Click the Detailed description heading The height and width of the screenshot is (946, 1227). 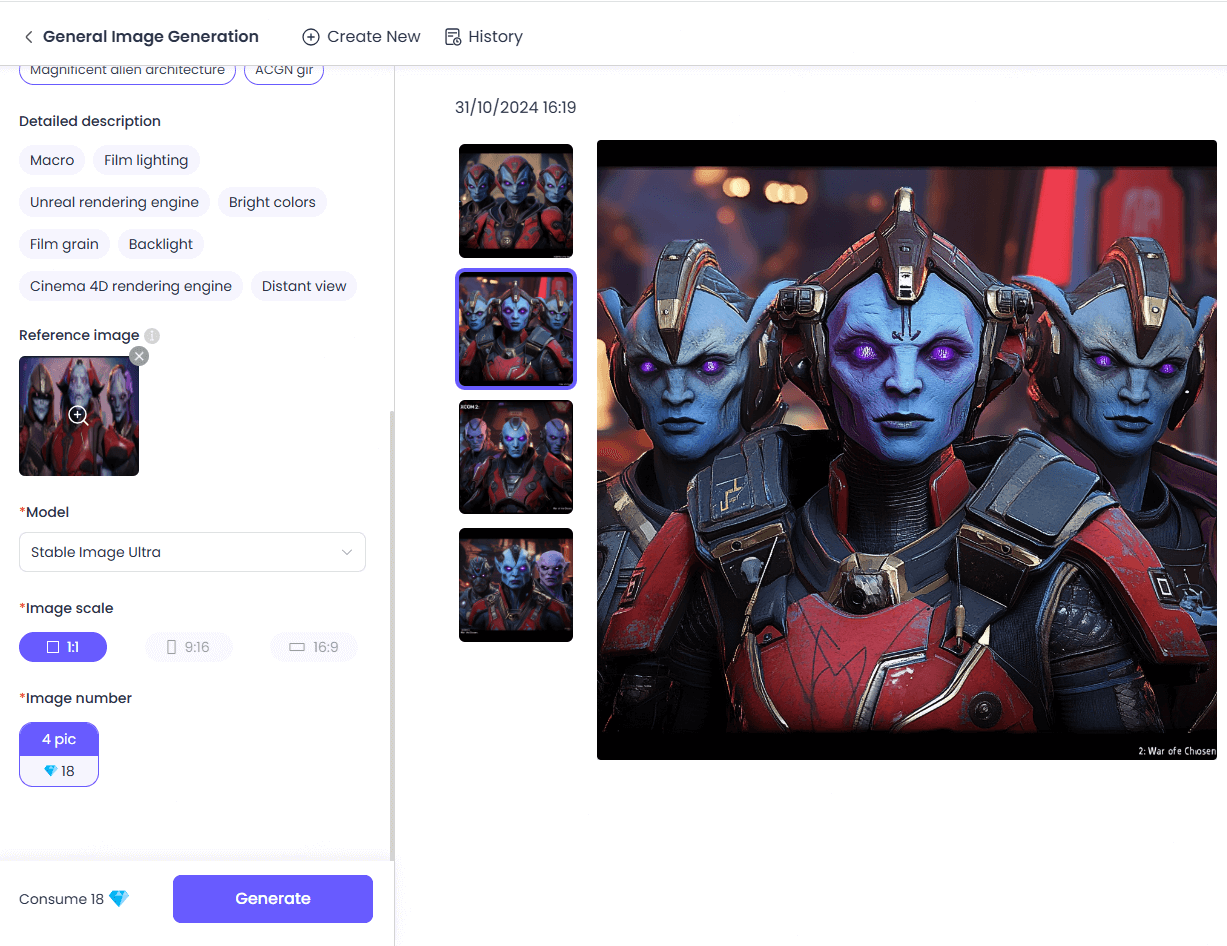click(x=90, y=121)
